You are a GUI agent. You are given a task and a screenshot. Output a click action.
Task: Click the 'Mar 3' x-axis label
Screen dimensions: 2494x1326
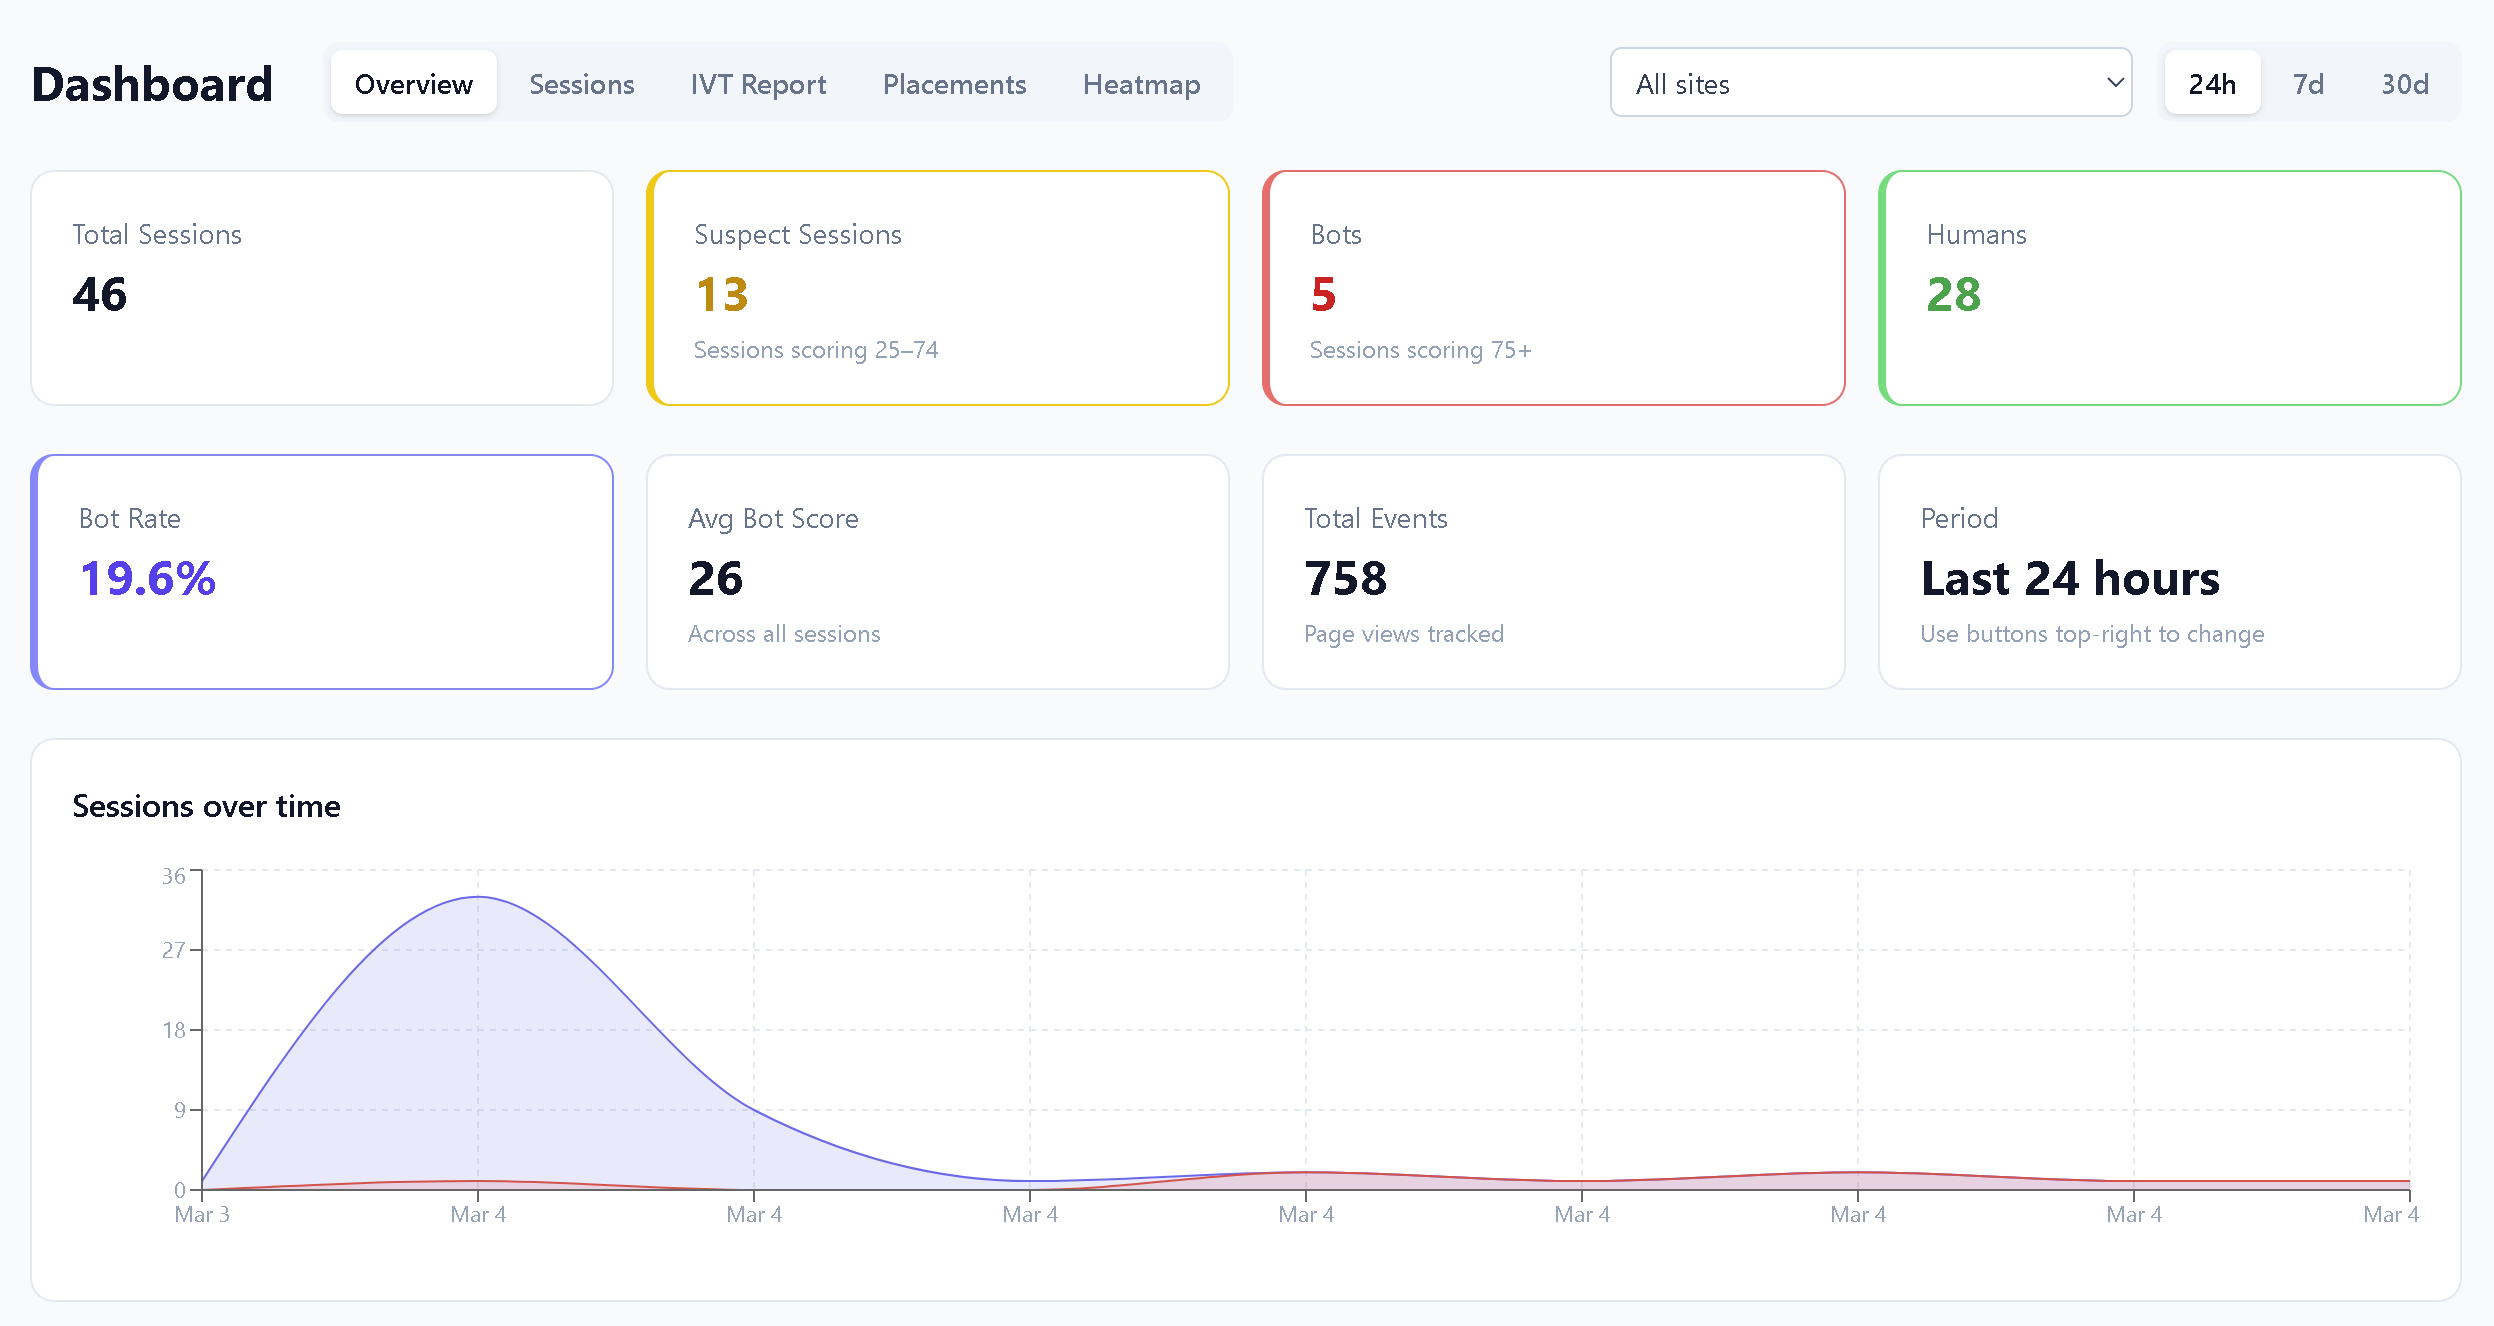202,1214
